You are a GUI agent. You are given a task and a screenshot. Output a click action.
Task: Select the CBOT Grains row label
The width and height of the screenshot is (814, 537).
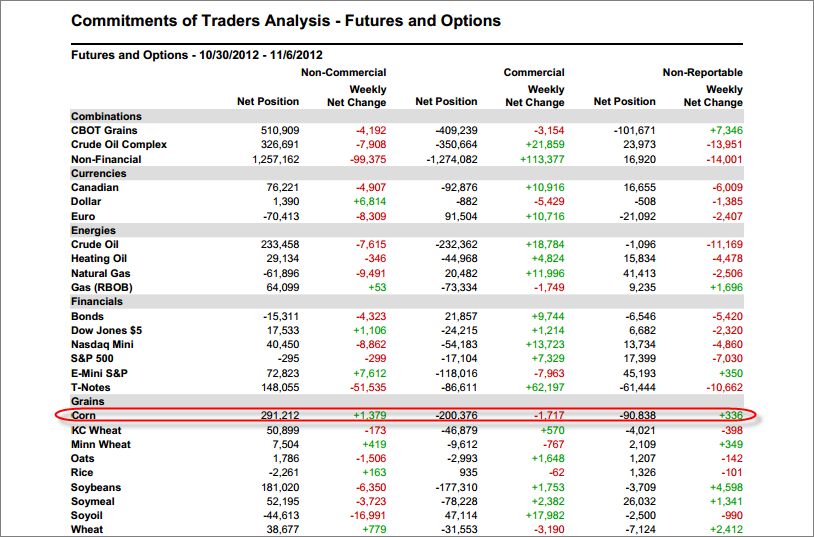pos(104,130)
